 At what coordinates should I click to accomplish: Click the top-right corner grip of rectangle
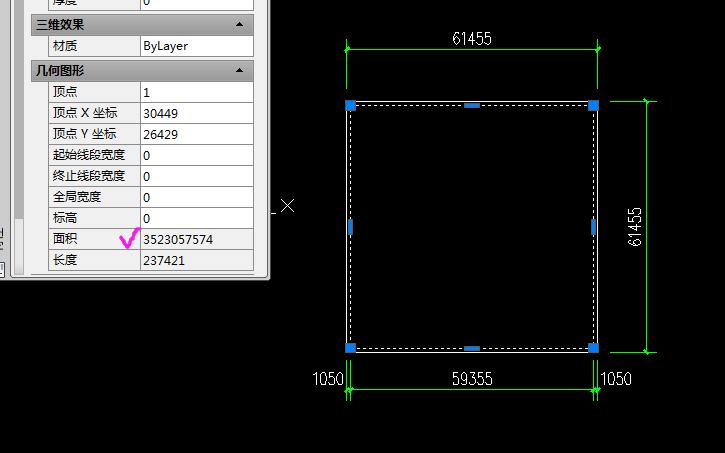(593, 105)
